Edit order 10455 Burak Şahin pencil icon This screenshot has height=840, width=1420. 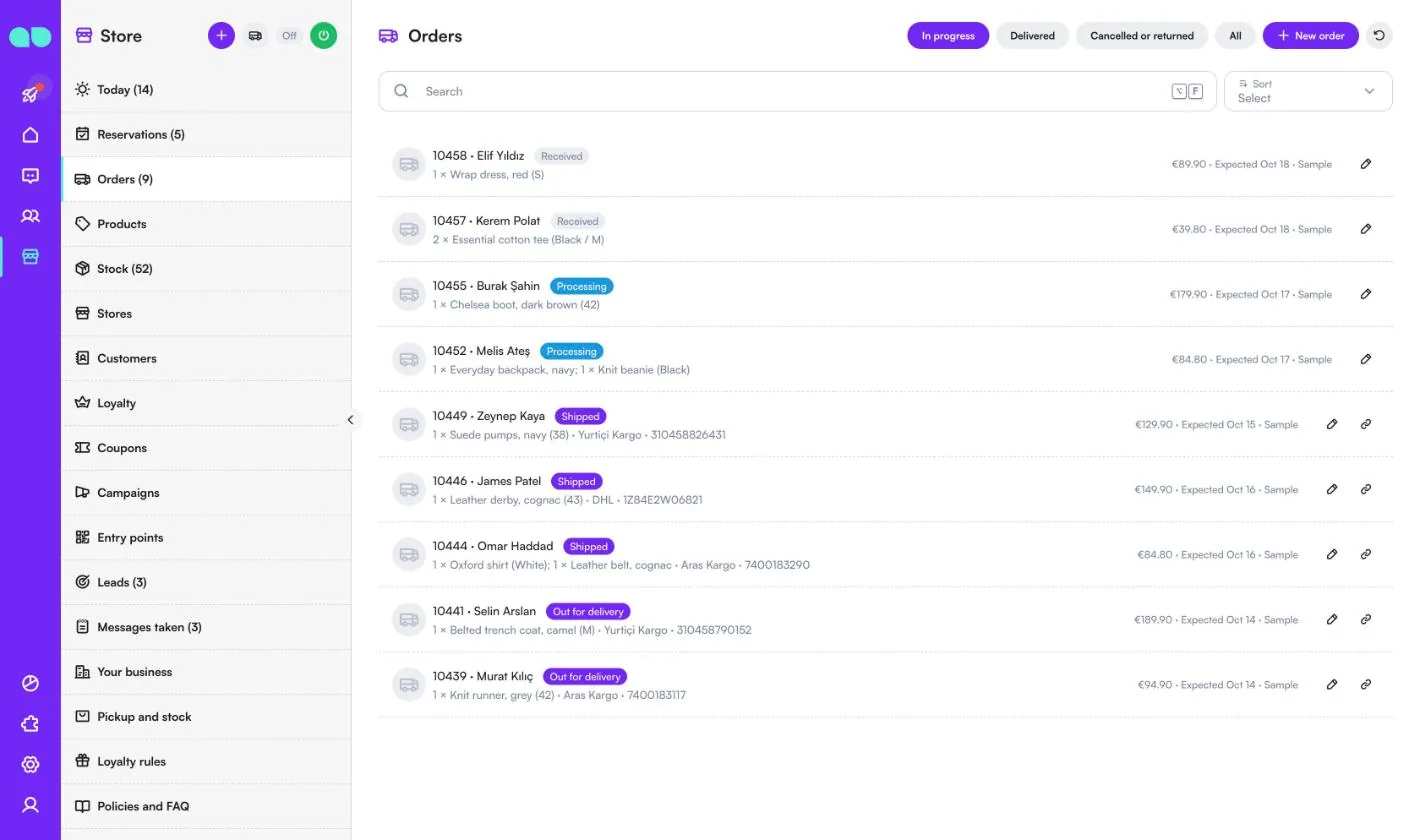pos(1366,294)
